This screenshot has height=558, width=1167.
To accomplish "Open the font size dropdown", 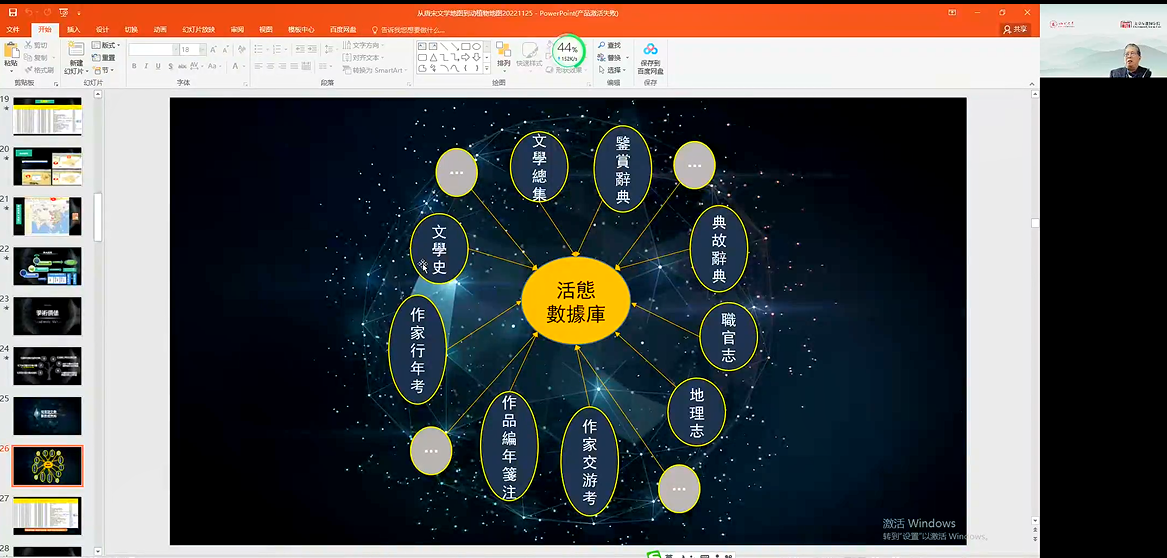I will pos(200,49).
